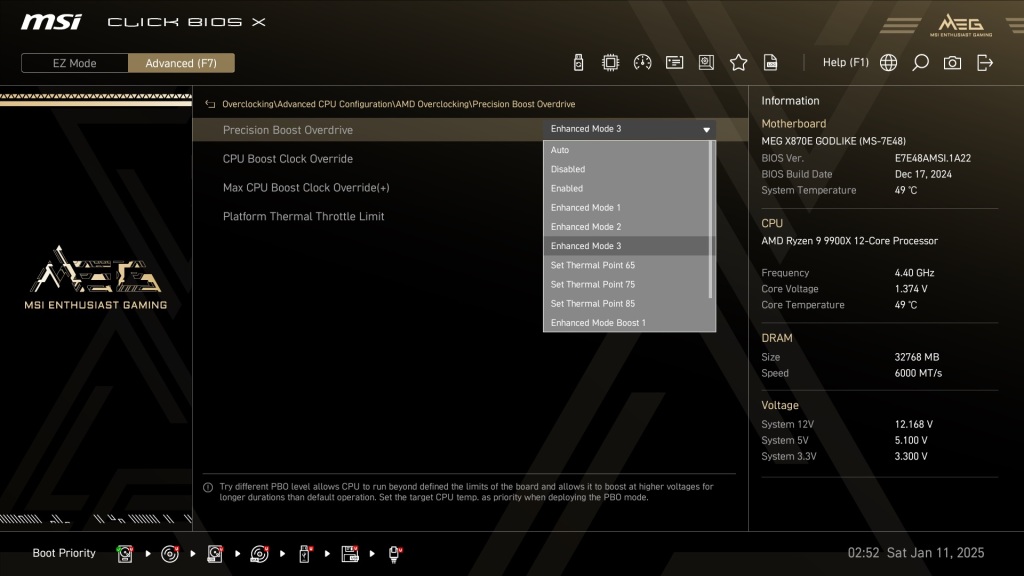Open the log file document icon

tap(771, 63)
